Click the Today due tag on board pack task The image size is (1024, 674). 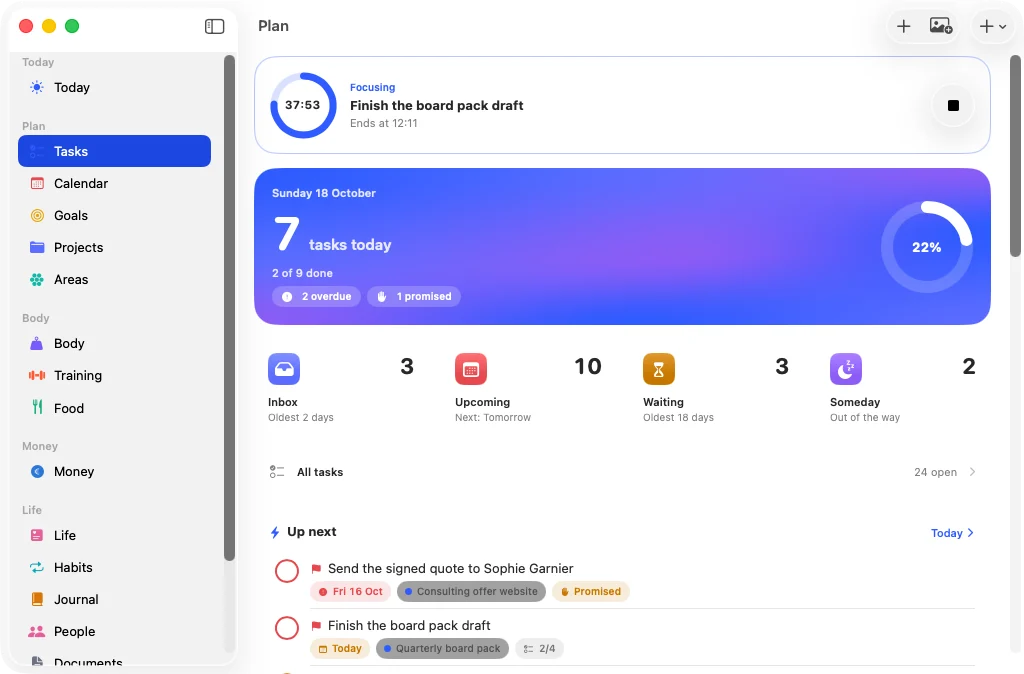(x=340, y=649)
